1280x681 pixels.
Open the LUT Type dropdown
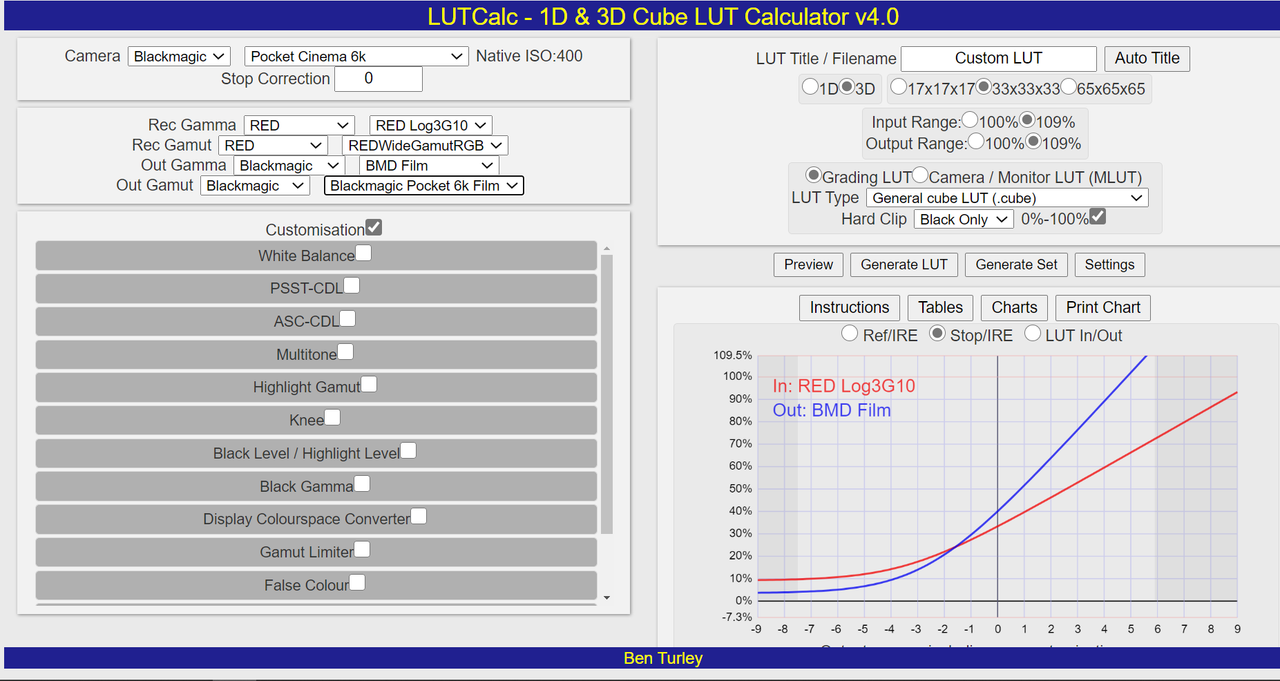pos(1007,198)
